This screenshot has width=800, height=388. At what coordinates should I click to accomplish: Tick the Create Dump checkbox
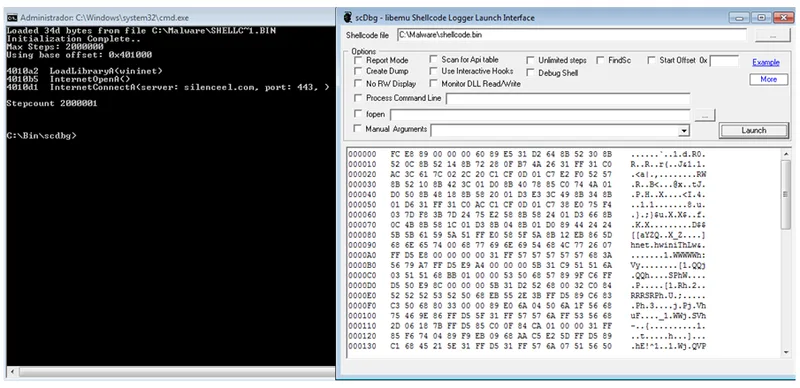(x=358, y=71)
